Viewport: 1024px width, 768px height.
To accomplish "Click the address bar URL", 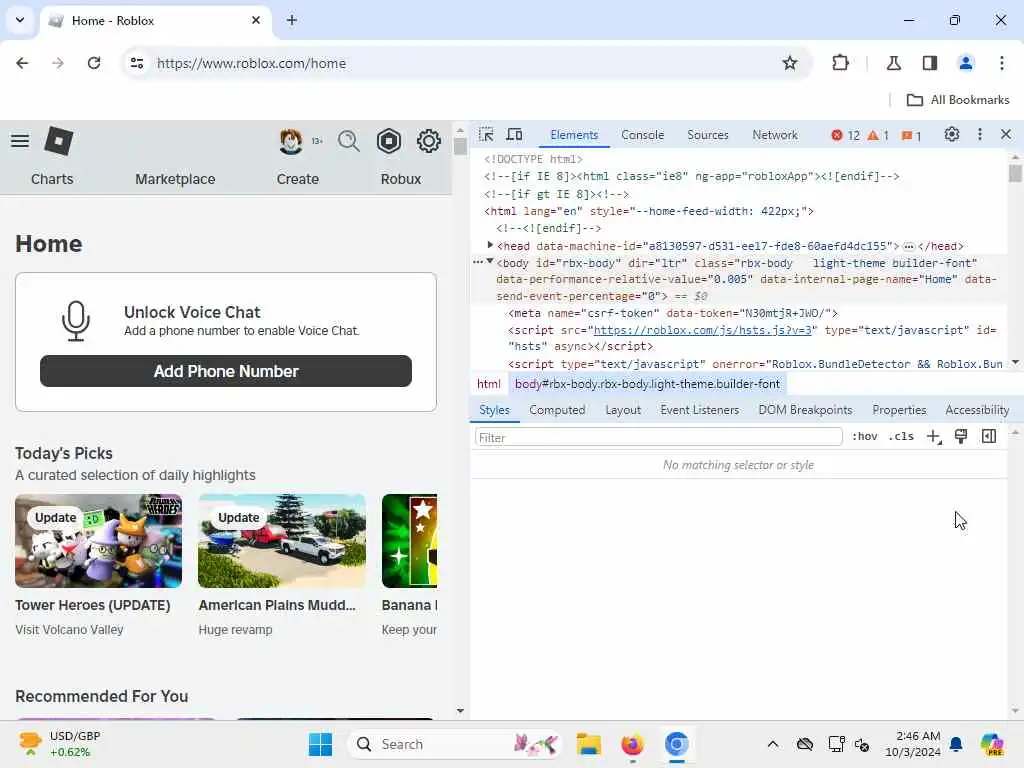I will tap(251, 63).
